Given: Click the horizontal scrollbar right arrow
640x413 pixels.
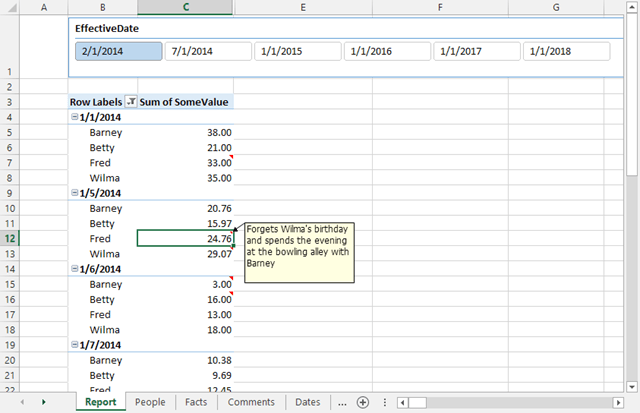Looking at the screenshot, I should click(618, 403).
